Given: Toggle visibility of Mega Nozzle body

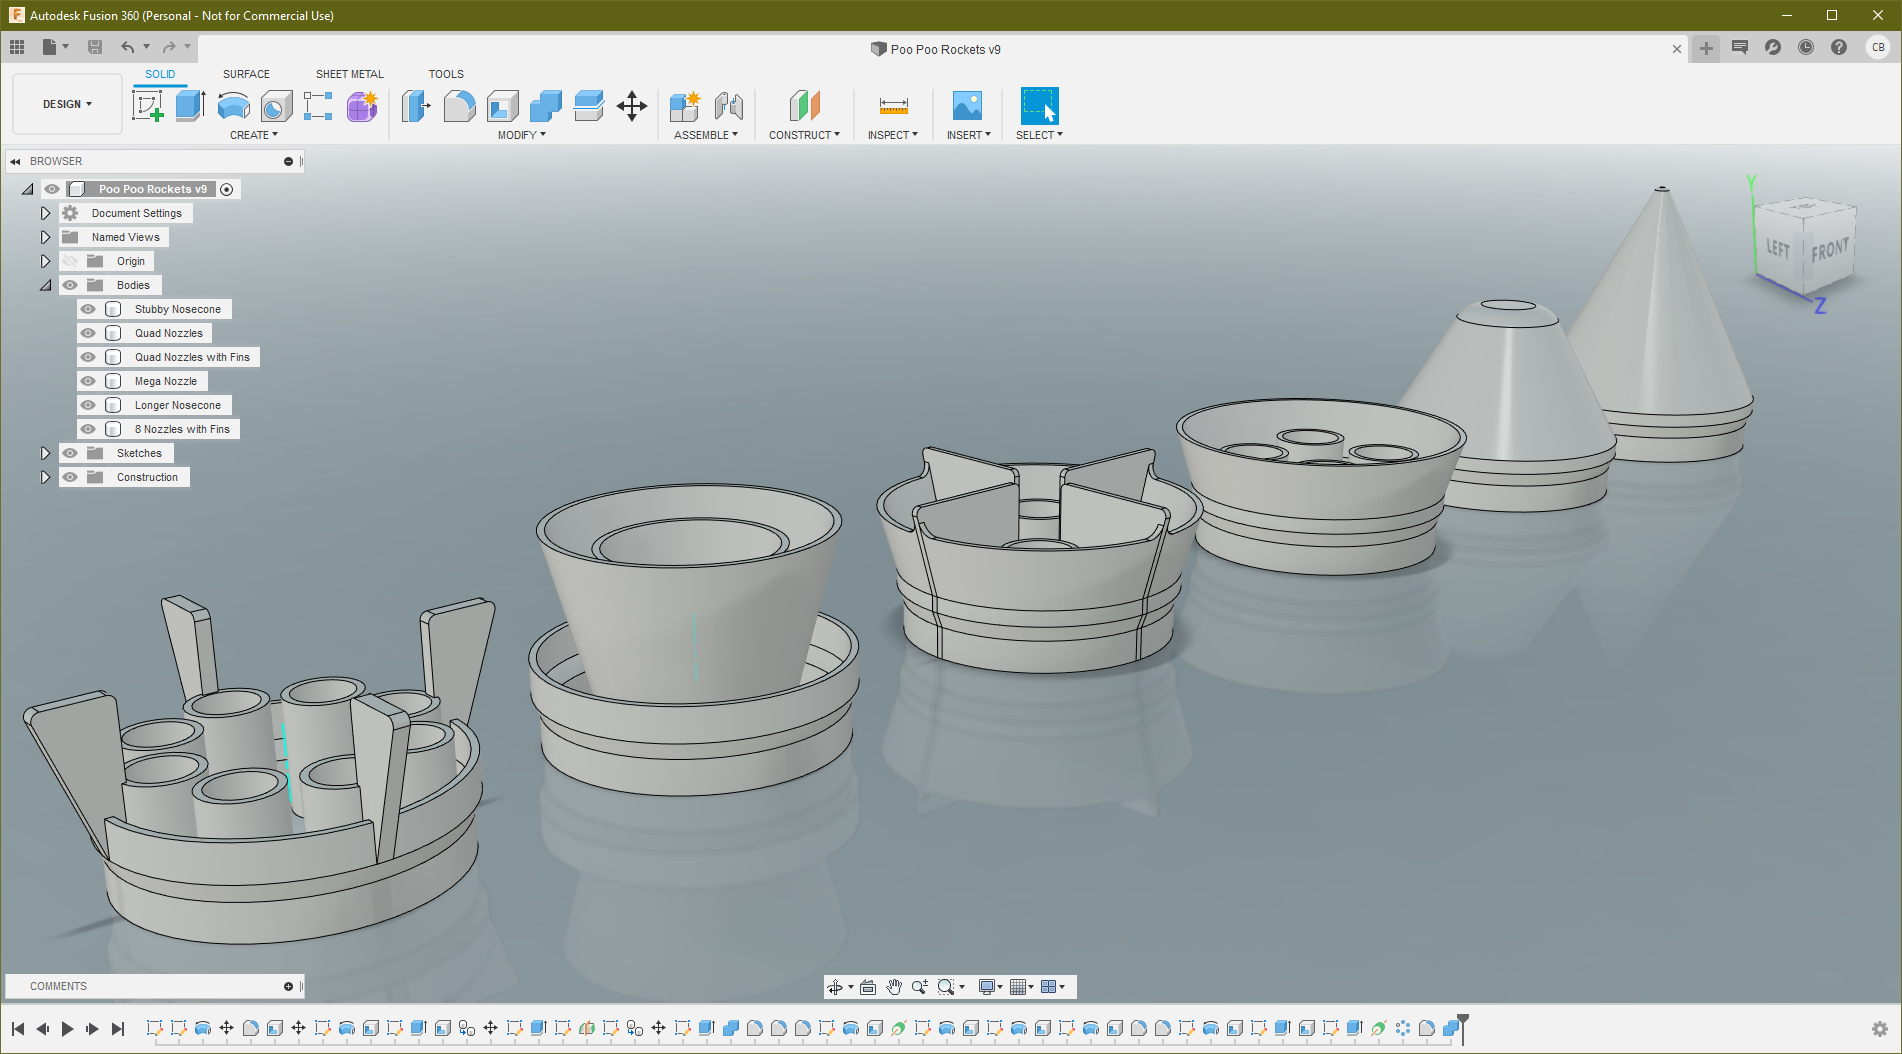Looking at the screenshot, I should [88, 381].
